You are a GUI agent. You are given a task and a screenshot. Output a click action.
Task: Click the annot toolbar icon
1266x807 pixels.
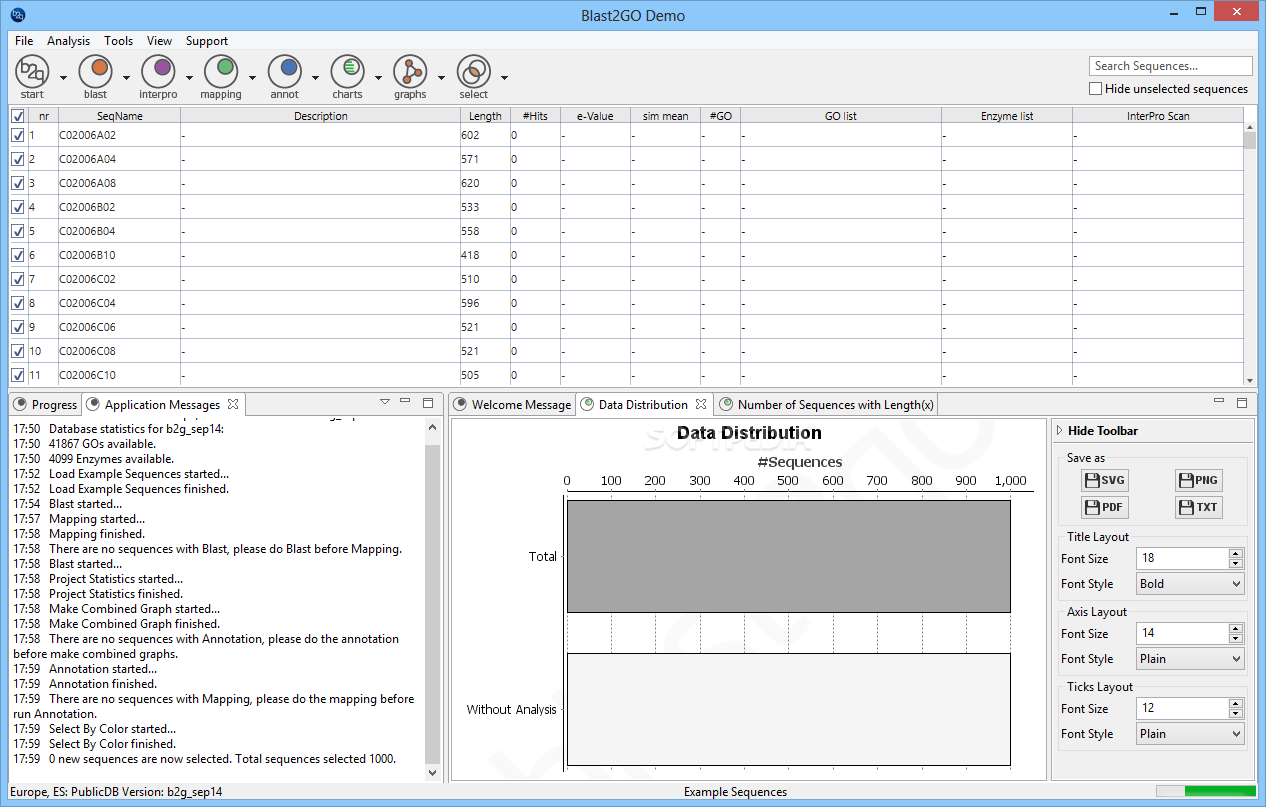(x=284, y=72)
